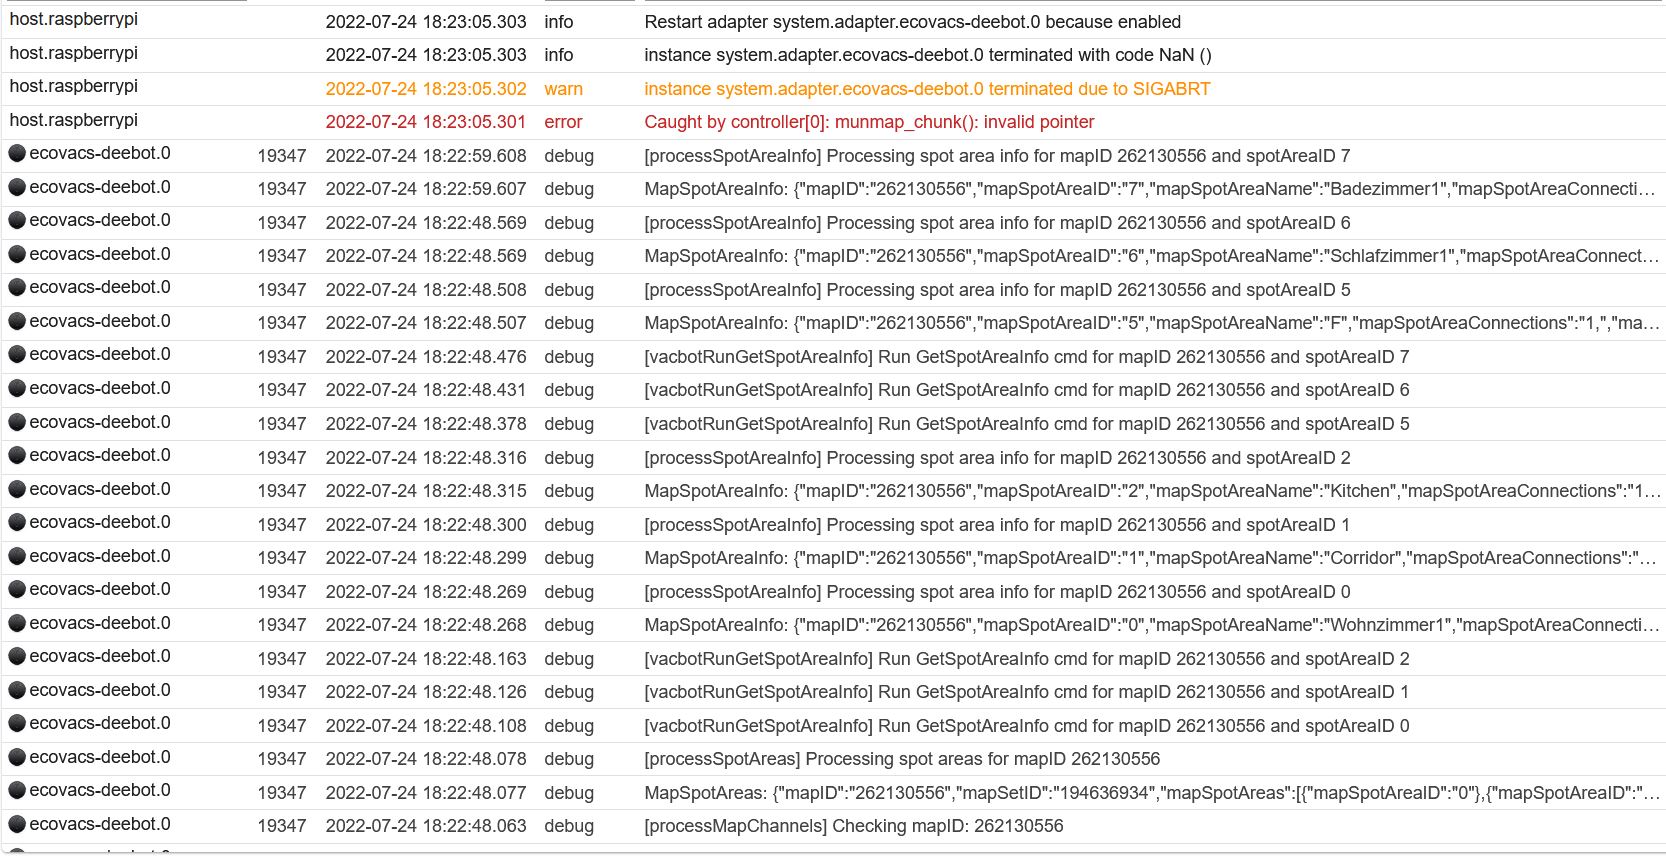Click 'Processing spot area info' message for spotAreaID 1
1666x862 pixels.
click(x=997, y=525)
